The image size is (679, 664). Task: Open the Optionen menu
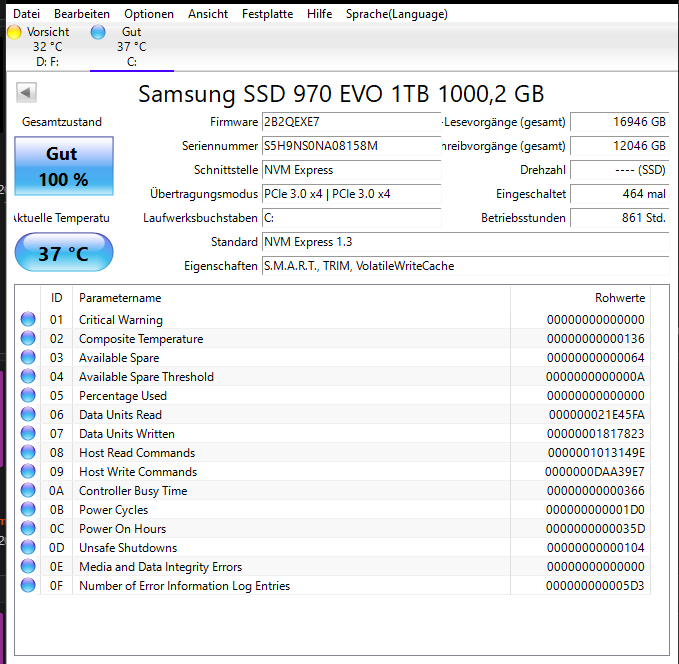149,14
